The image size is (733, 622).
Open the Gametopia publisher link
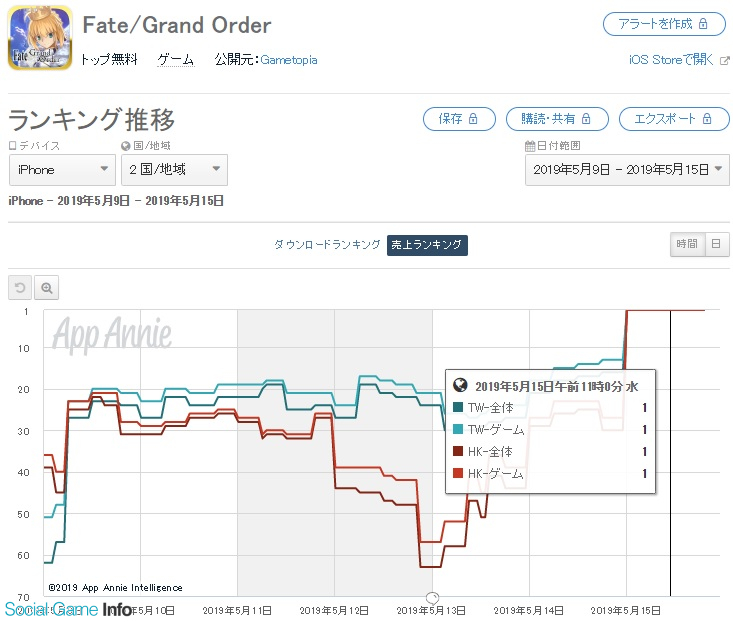pos(288,60)
